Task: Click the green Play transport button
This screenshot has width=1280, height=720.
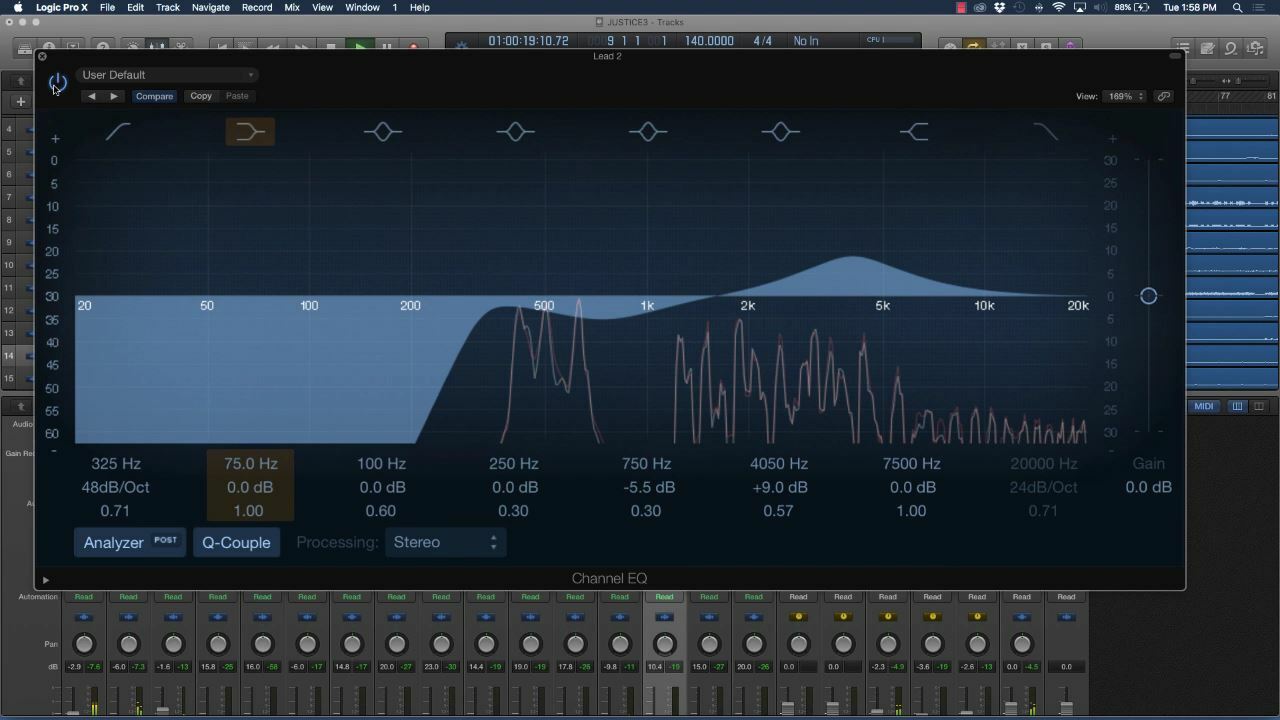Action: point(359,46)
